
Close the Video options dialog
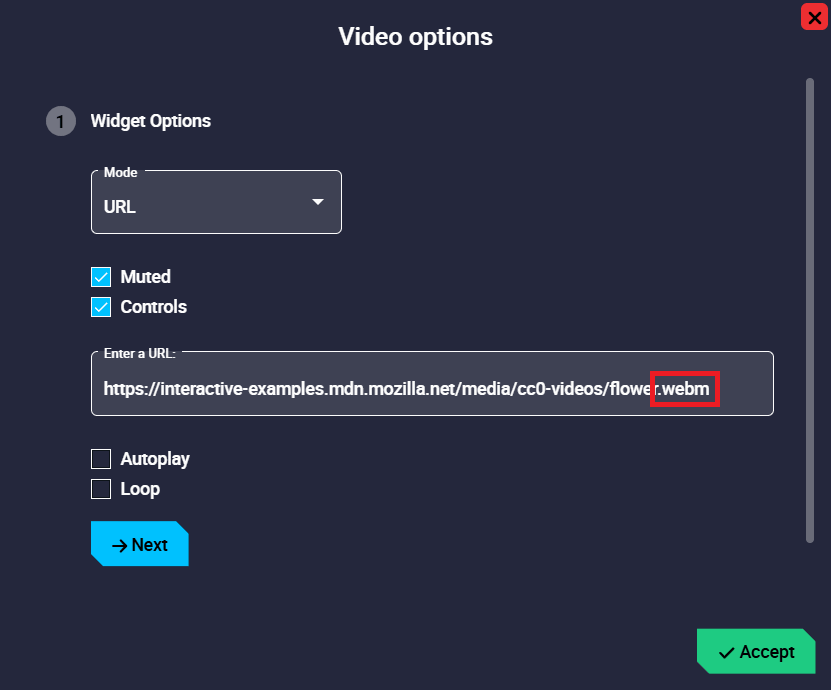pyautogui.click(x=813, y=17)
